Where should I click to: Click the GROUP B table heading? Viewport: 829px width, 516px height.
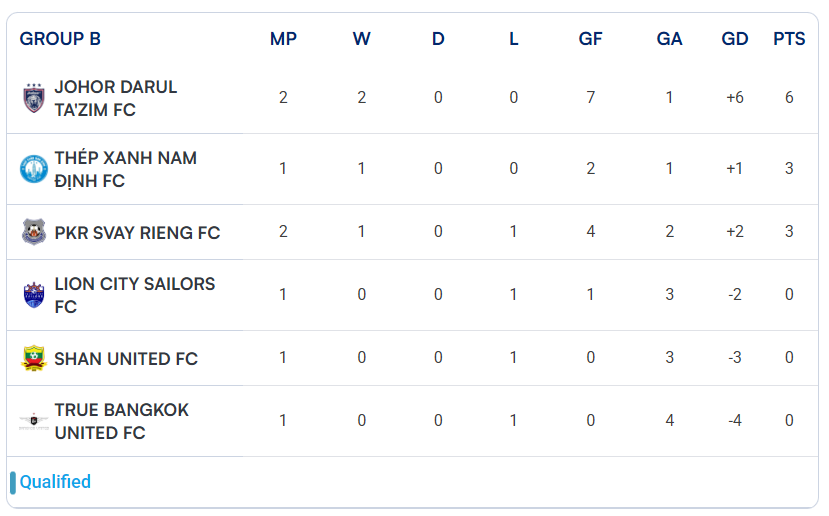[60, 39]
